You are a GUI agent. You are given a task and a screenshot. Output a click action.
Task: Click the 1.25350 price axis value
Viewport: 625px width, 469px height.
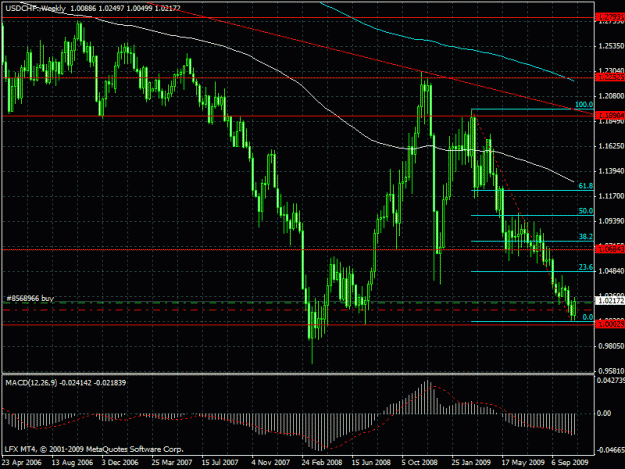[611, 46]
